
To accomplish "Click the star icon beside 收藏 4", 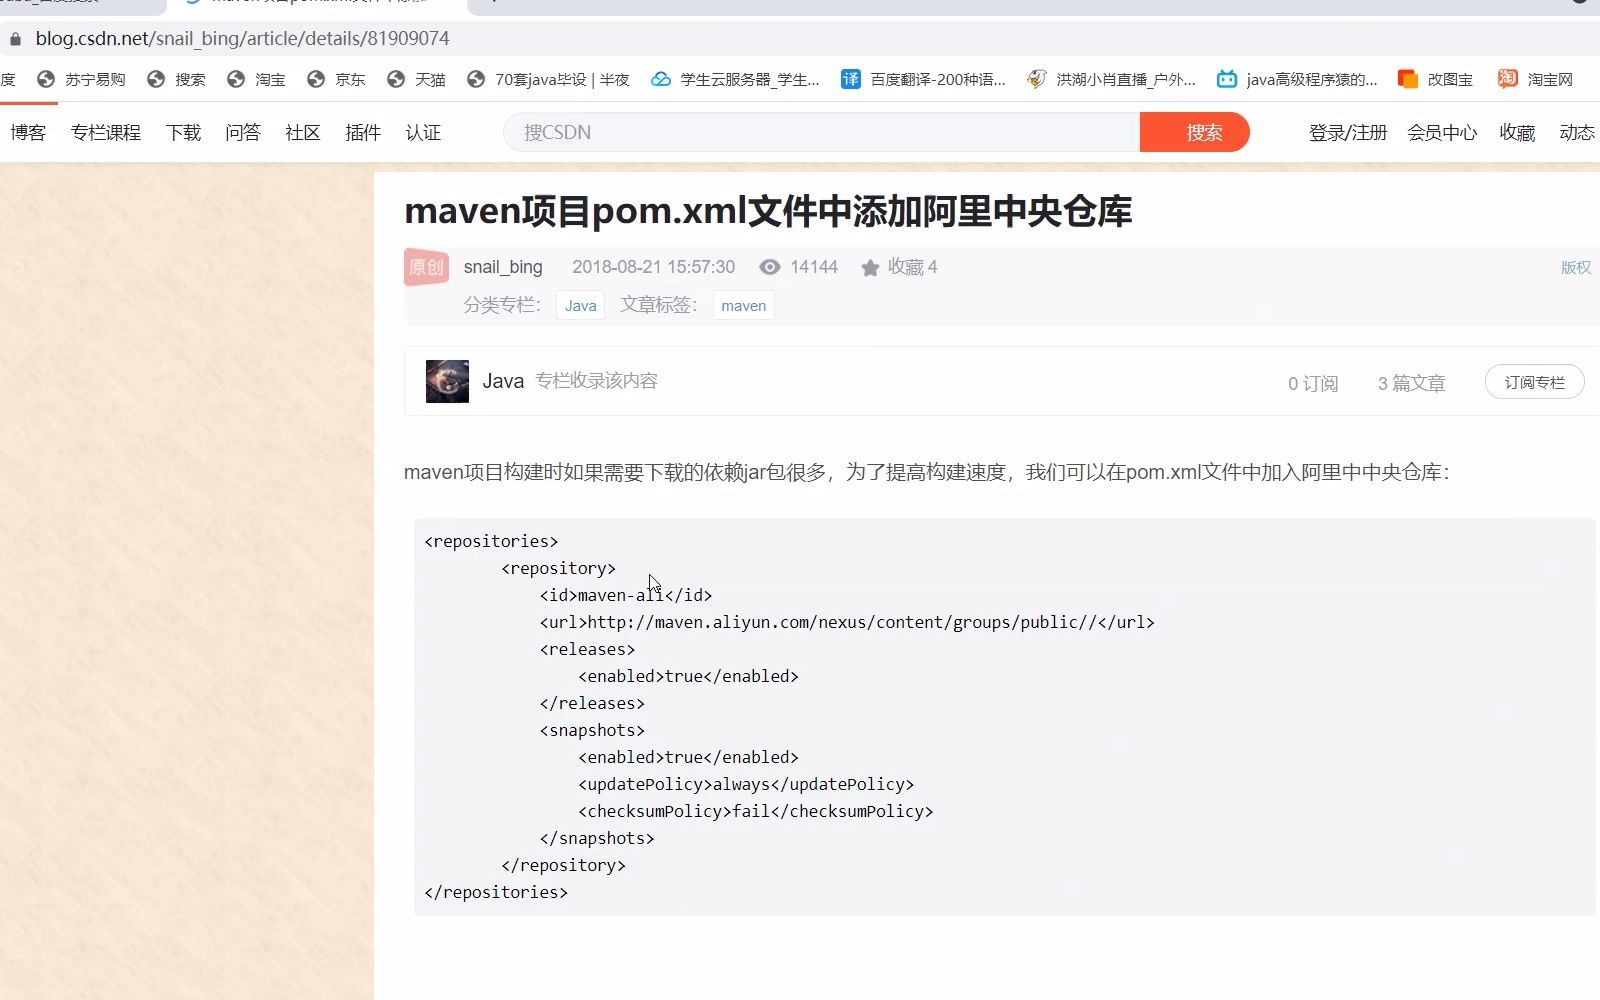I will [870, 267].
